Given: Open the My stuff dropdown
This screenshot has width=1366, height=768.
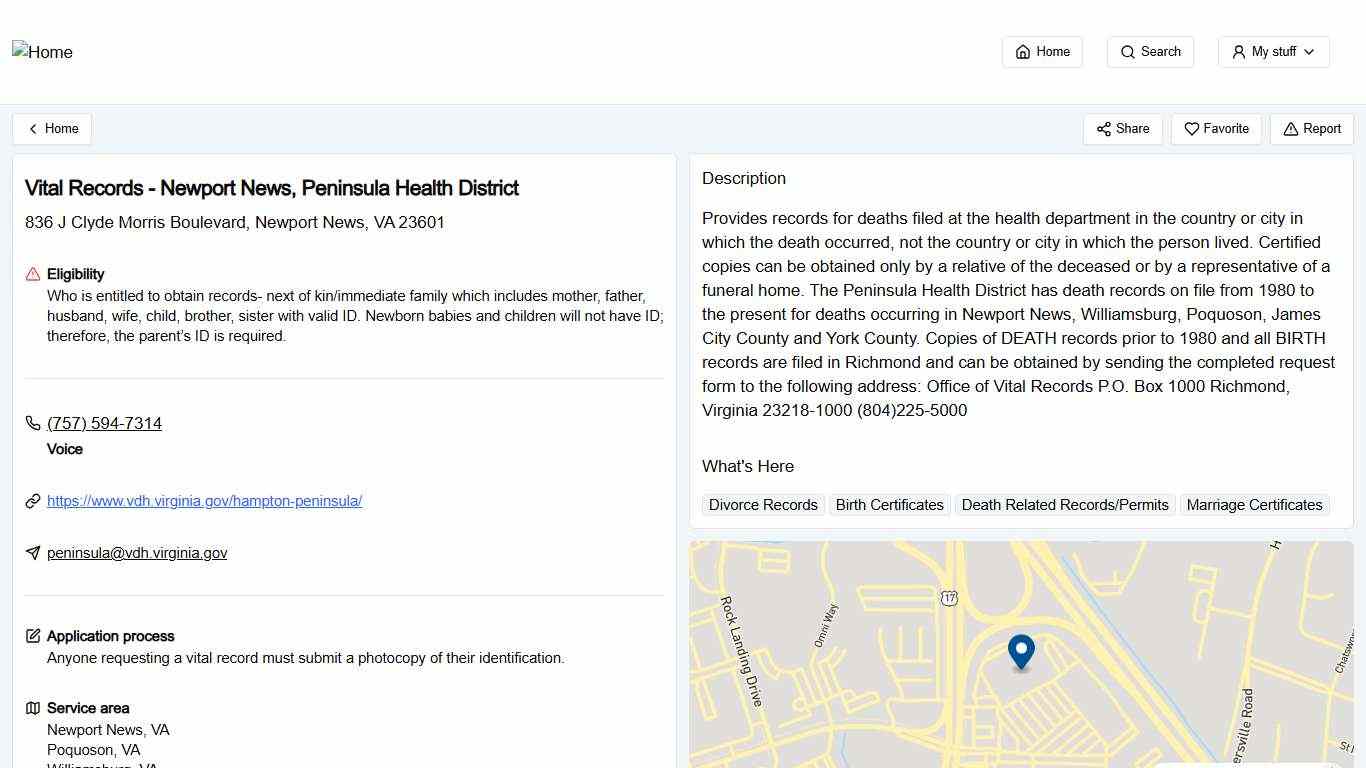Looking at the screenshot, I should (x=1273, y=51).
